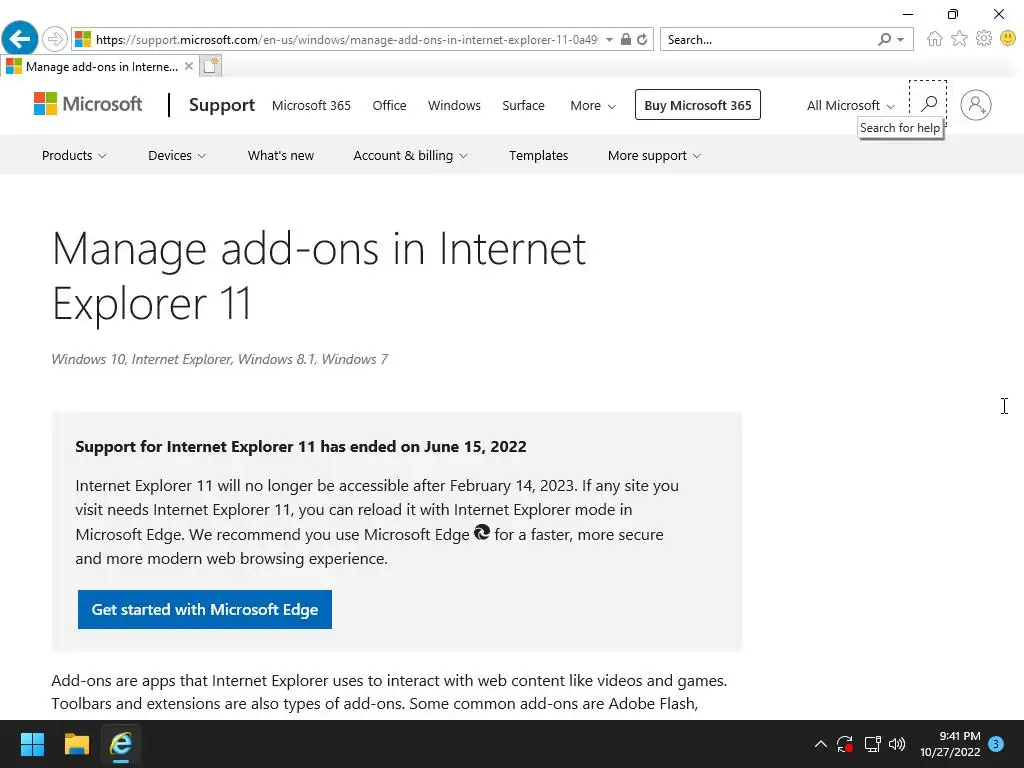Screen dimensions: 1024x768
Task: Click the Home icon in IE toolbar
Action: click(x=935, y=39)
